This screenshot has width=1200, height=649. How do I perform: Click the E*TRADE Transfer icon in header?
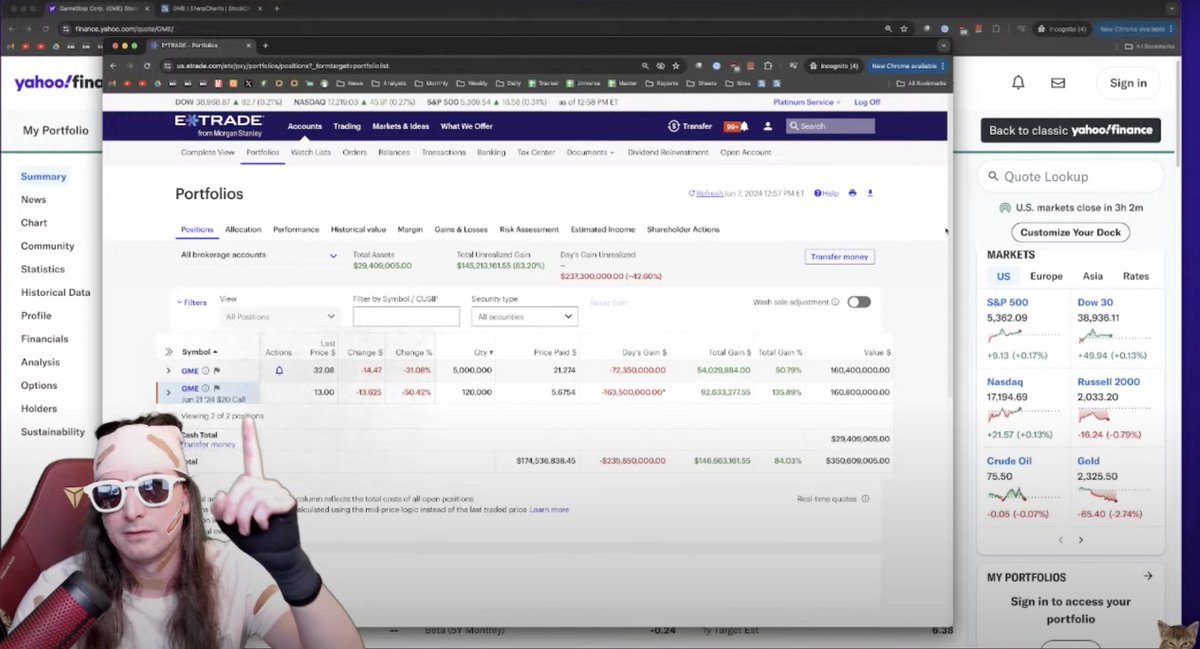click(674, 126)
